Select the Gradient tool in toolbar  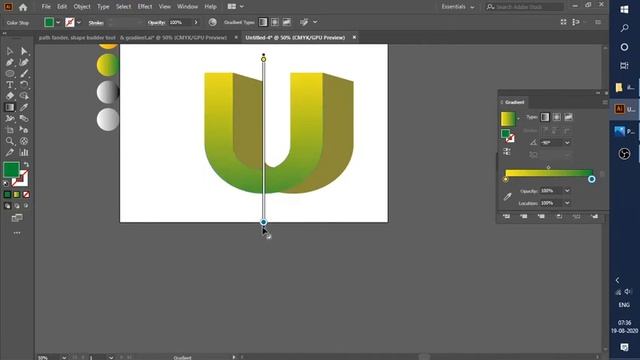pos(9,107)
